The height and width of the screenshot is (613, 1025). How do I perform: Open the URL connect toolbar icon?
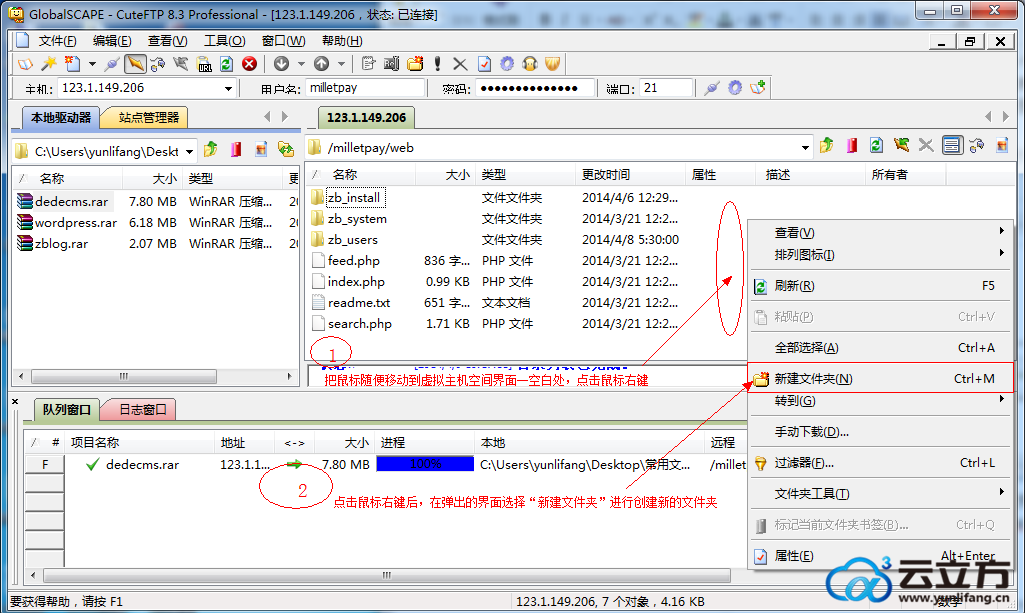click(x=204, y=64)
